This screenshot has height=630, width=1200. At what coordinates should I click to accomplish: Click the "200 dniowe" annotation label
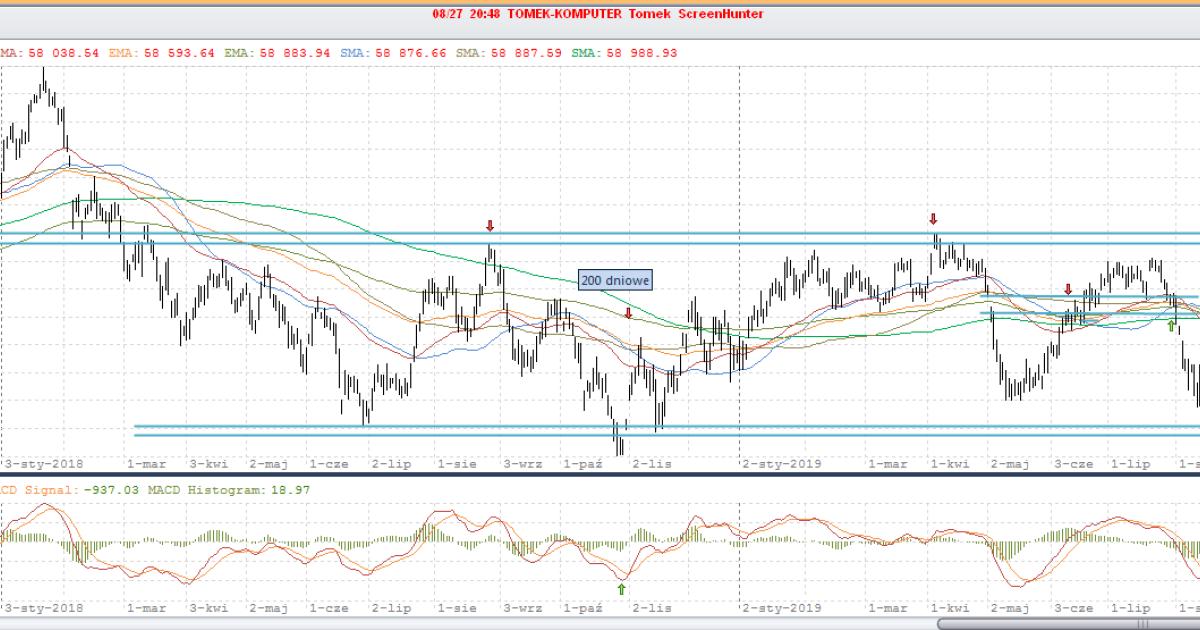615,281
